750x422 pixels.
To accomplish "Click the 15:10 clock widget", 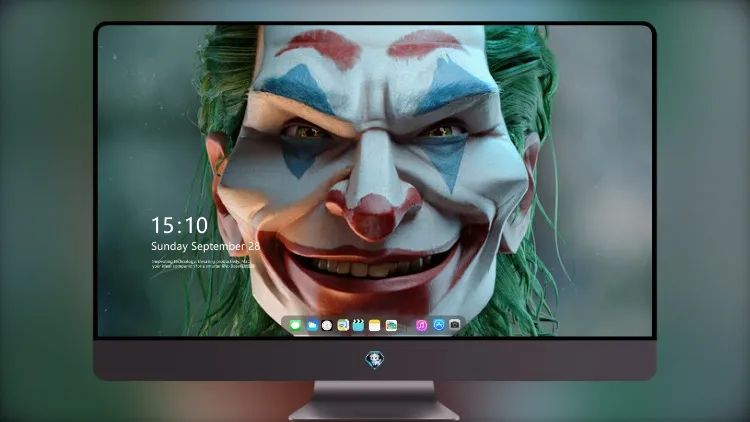I will click(x=179, y=225).
